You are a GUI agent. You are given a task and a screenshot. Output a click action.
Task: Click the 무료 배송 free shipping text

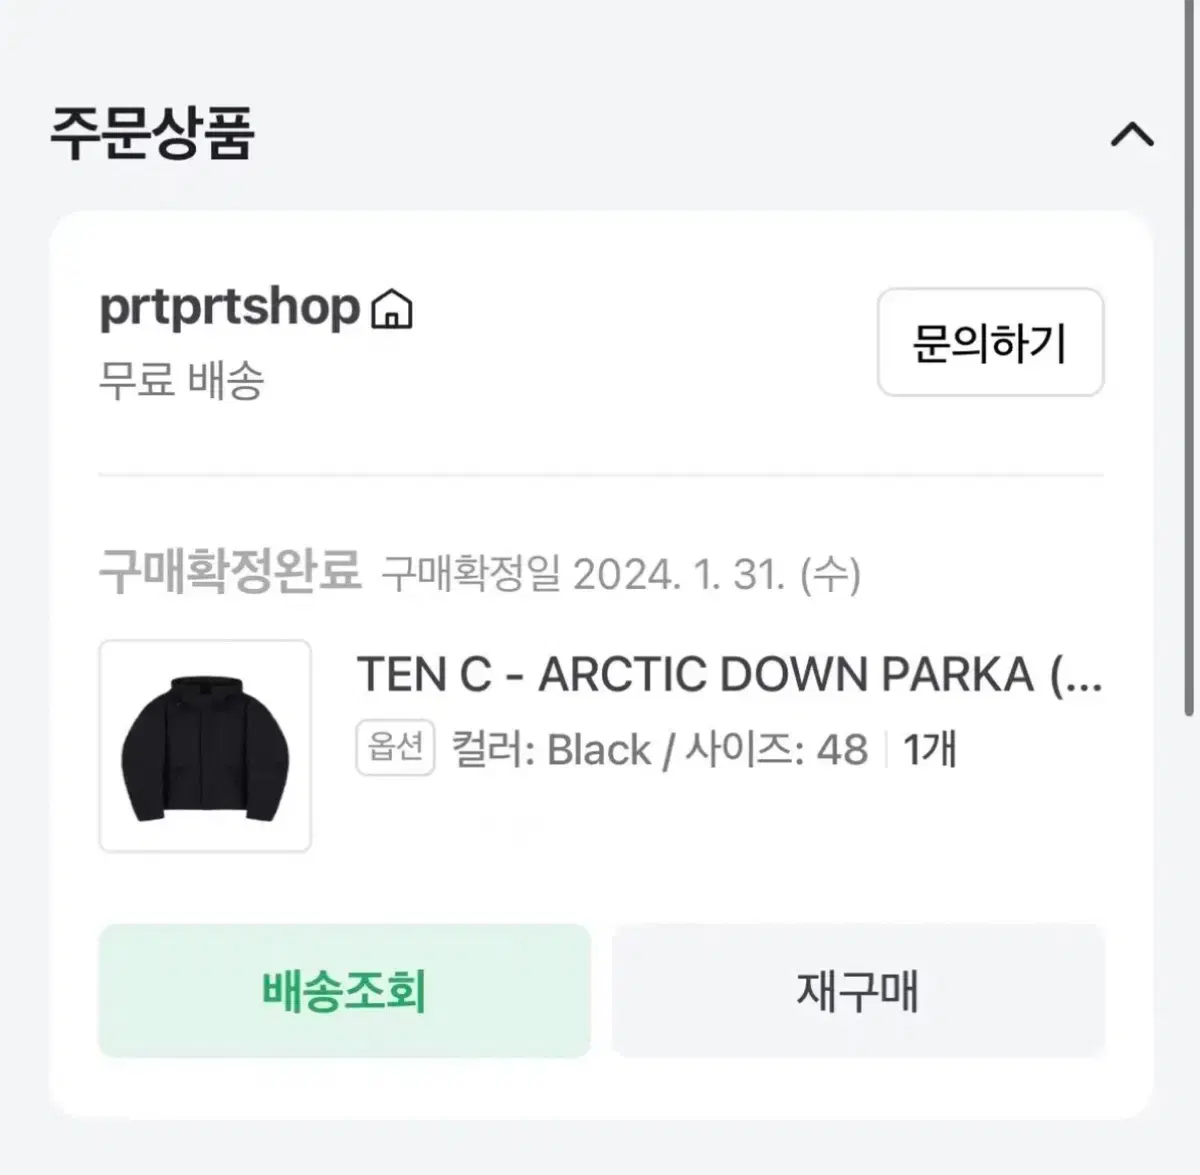point(181,380)
